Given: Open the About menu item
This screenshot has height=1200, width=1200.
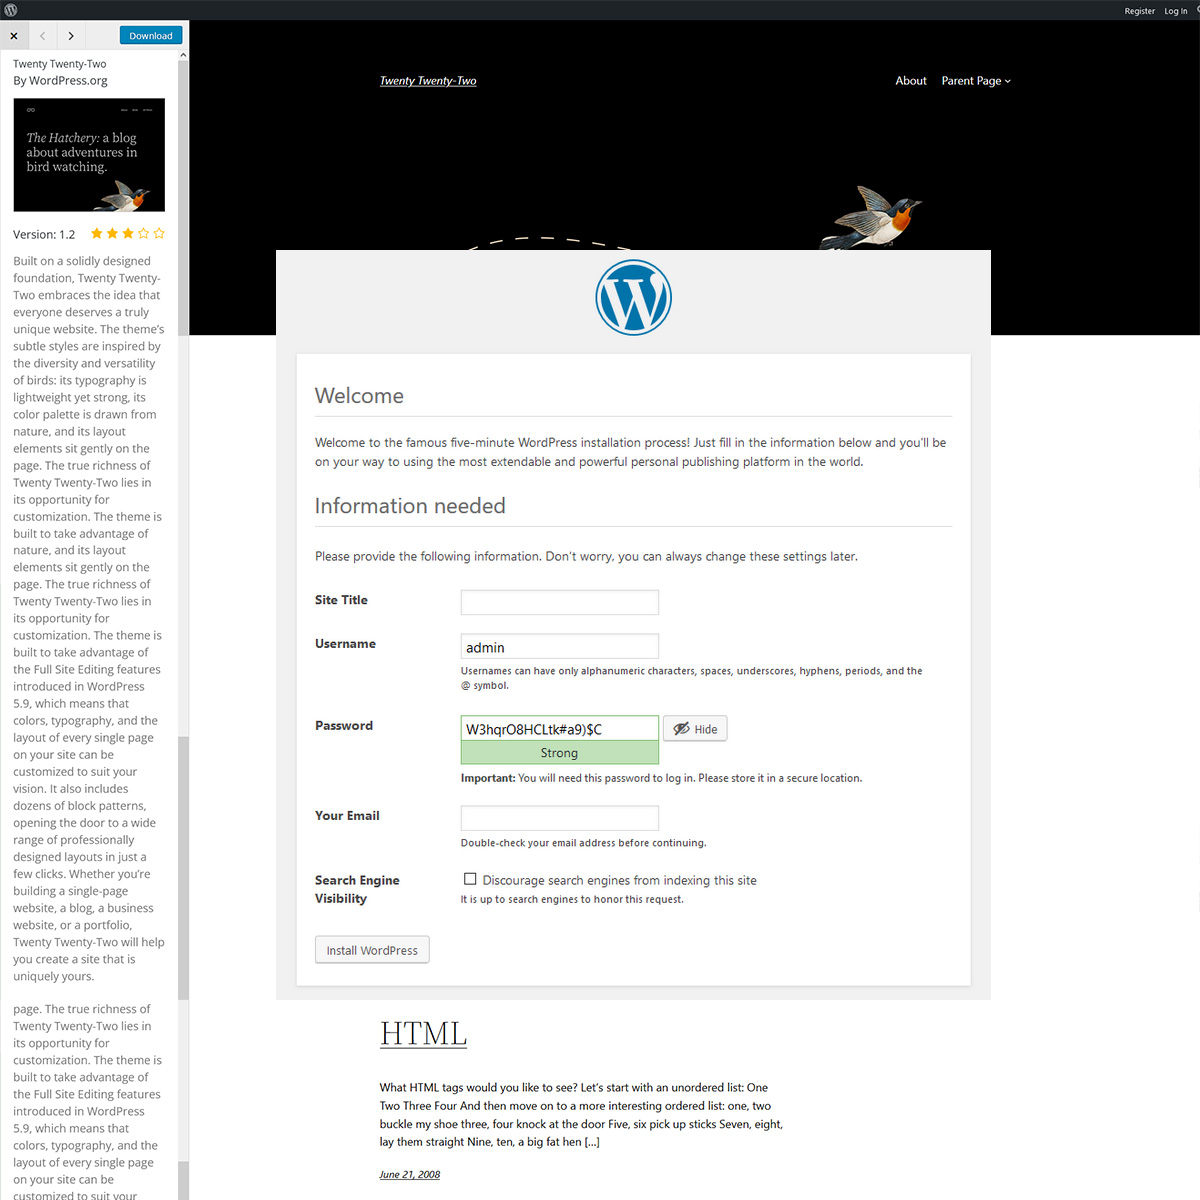Looking at the screenshot, I should [x=911, y=81].
